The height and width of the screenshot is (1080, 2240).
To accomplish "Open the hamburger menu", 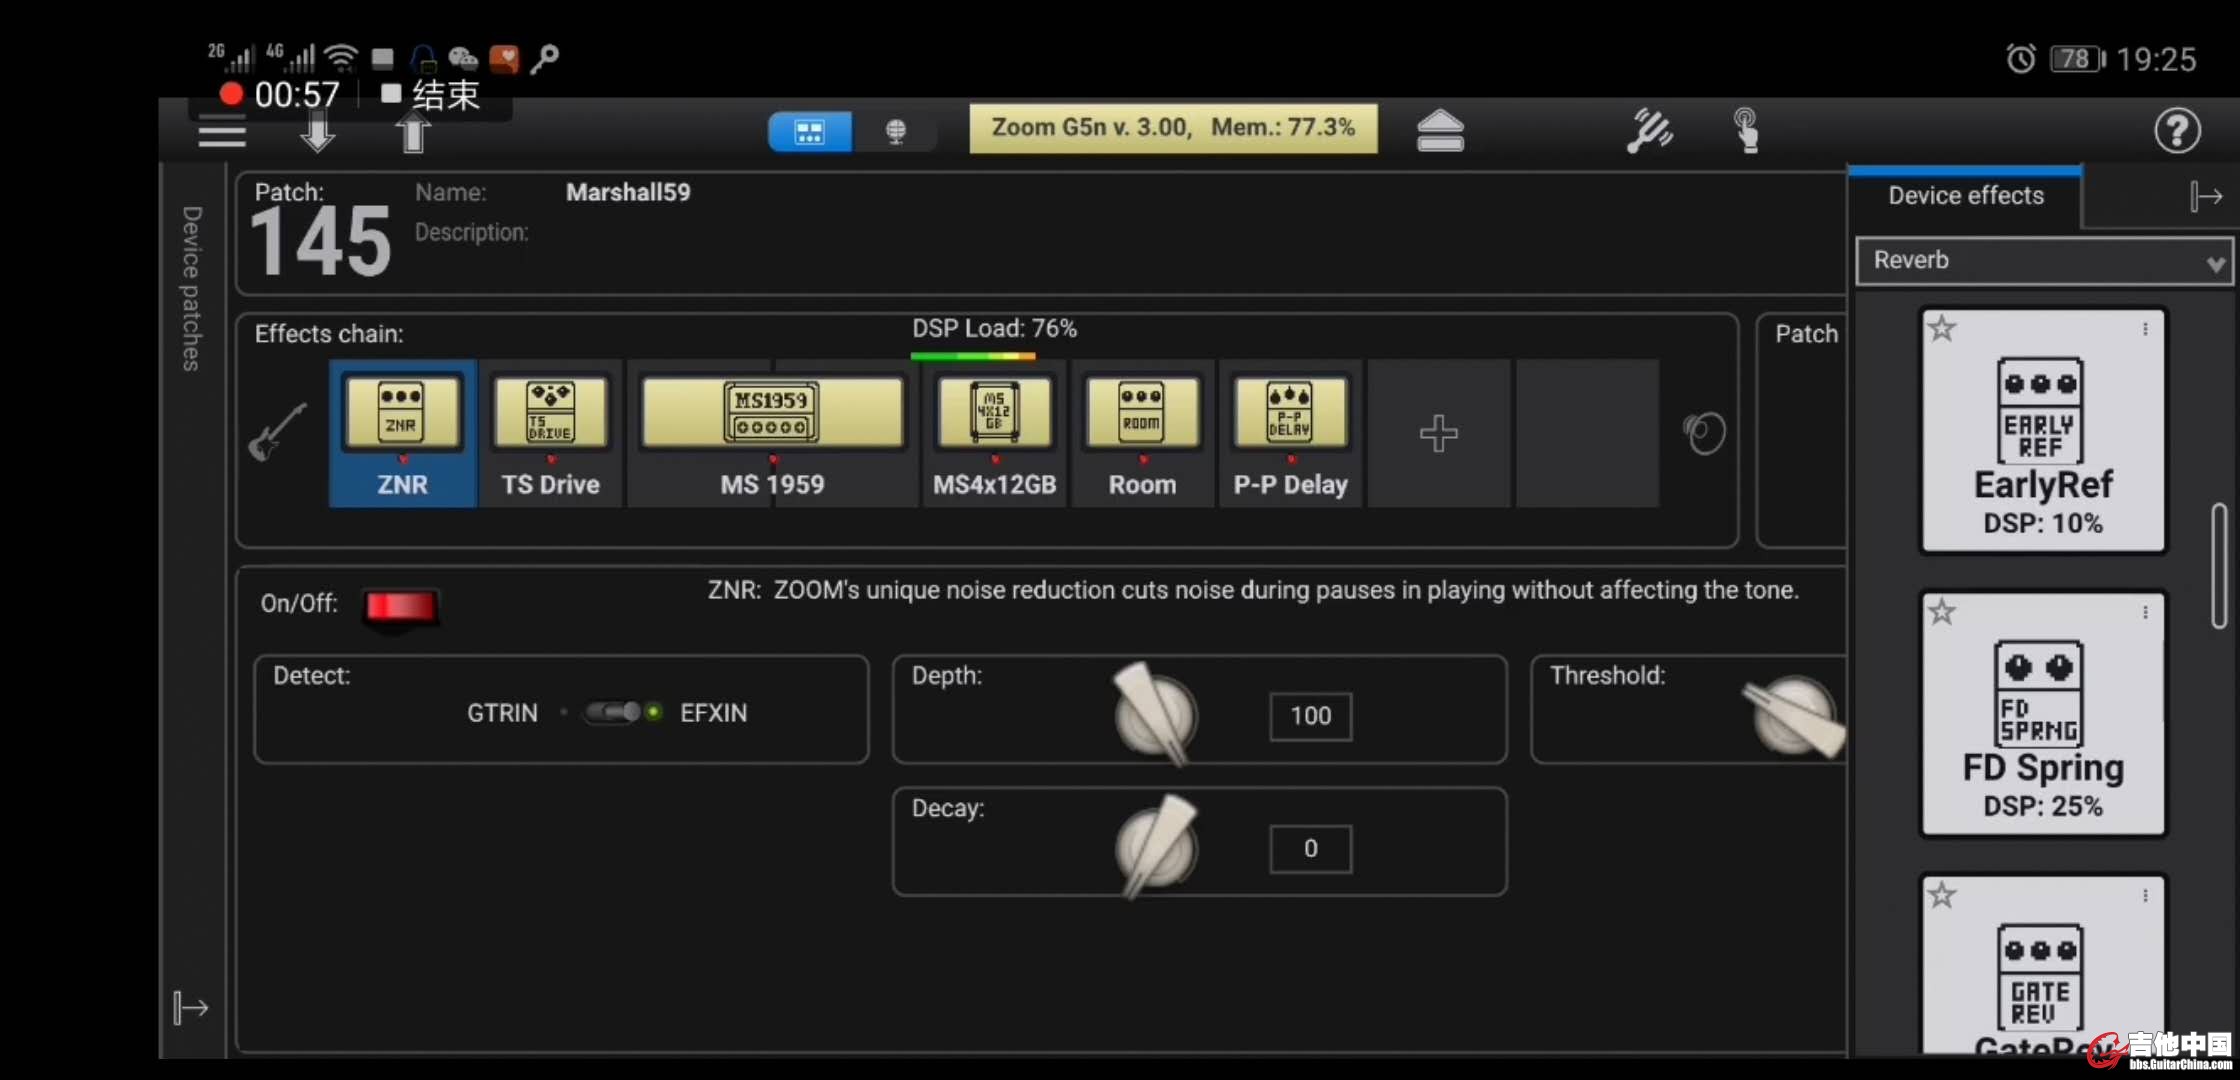I will coord(222,133).
